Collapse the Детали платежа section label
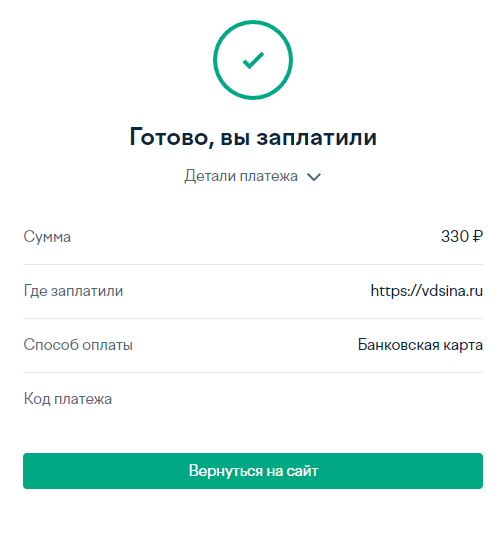This screenshot has height=537, width=503. [241, 176]
